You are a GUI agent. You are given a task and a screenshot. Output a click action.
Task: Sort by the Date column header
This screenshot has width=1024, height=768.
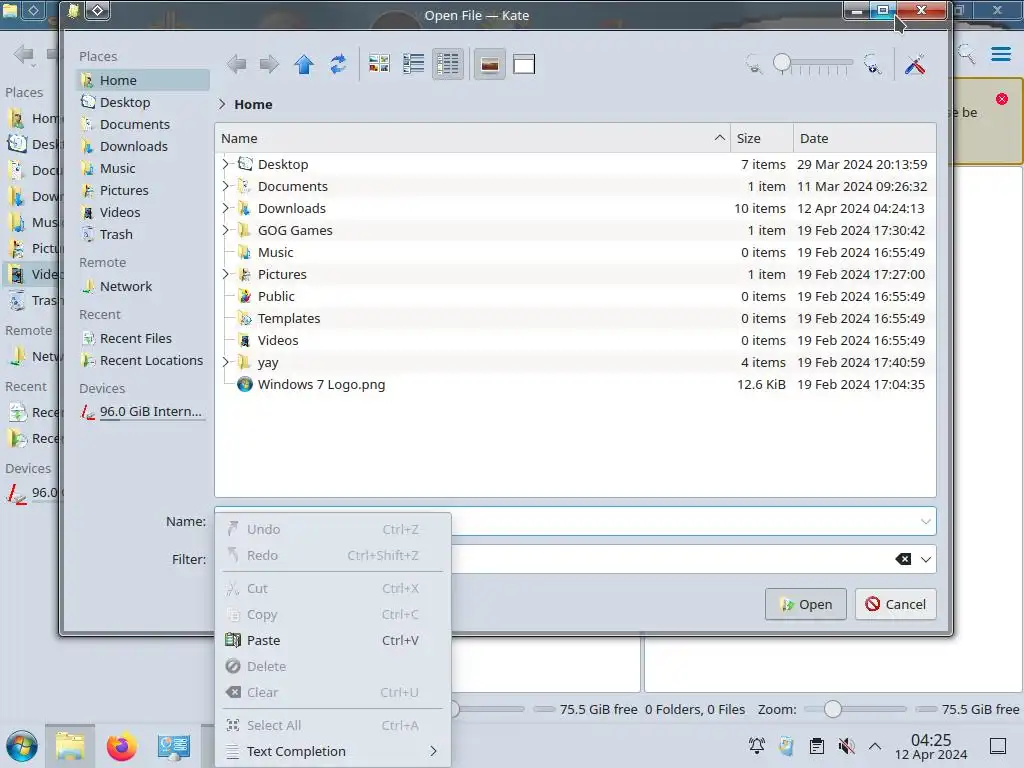(865, 138)
